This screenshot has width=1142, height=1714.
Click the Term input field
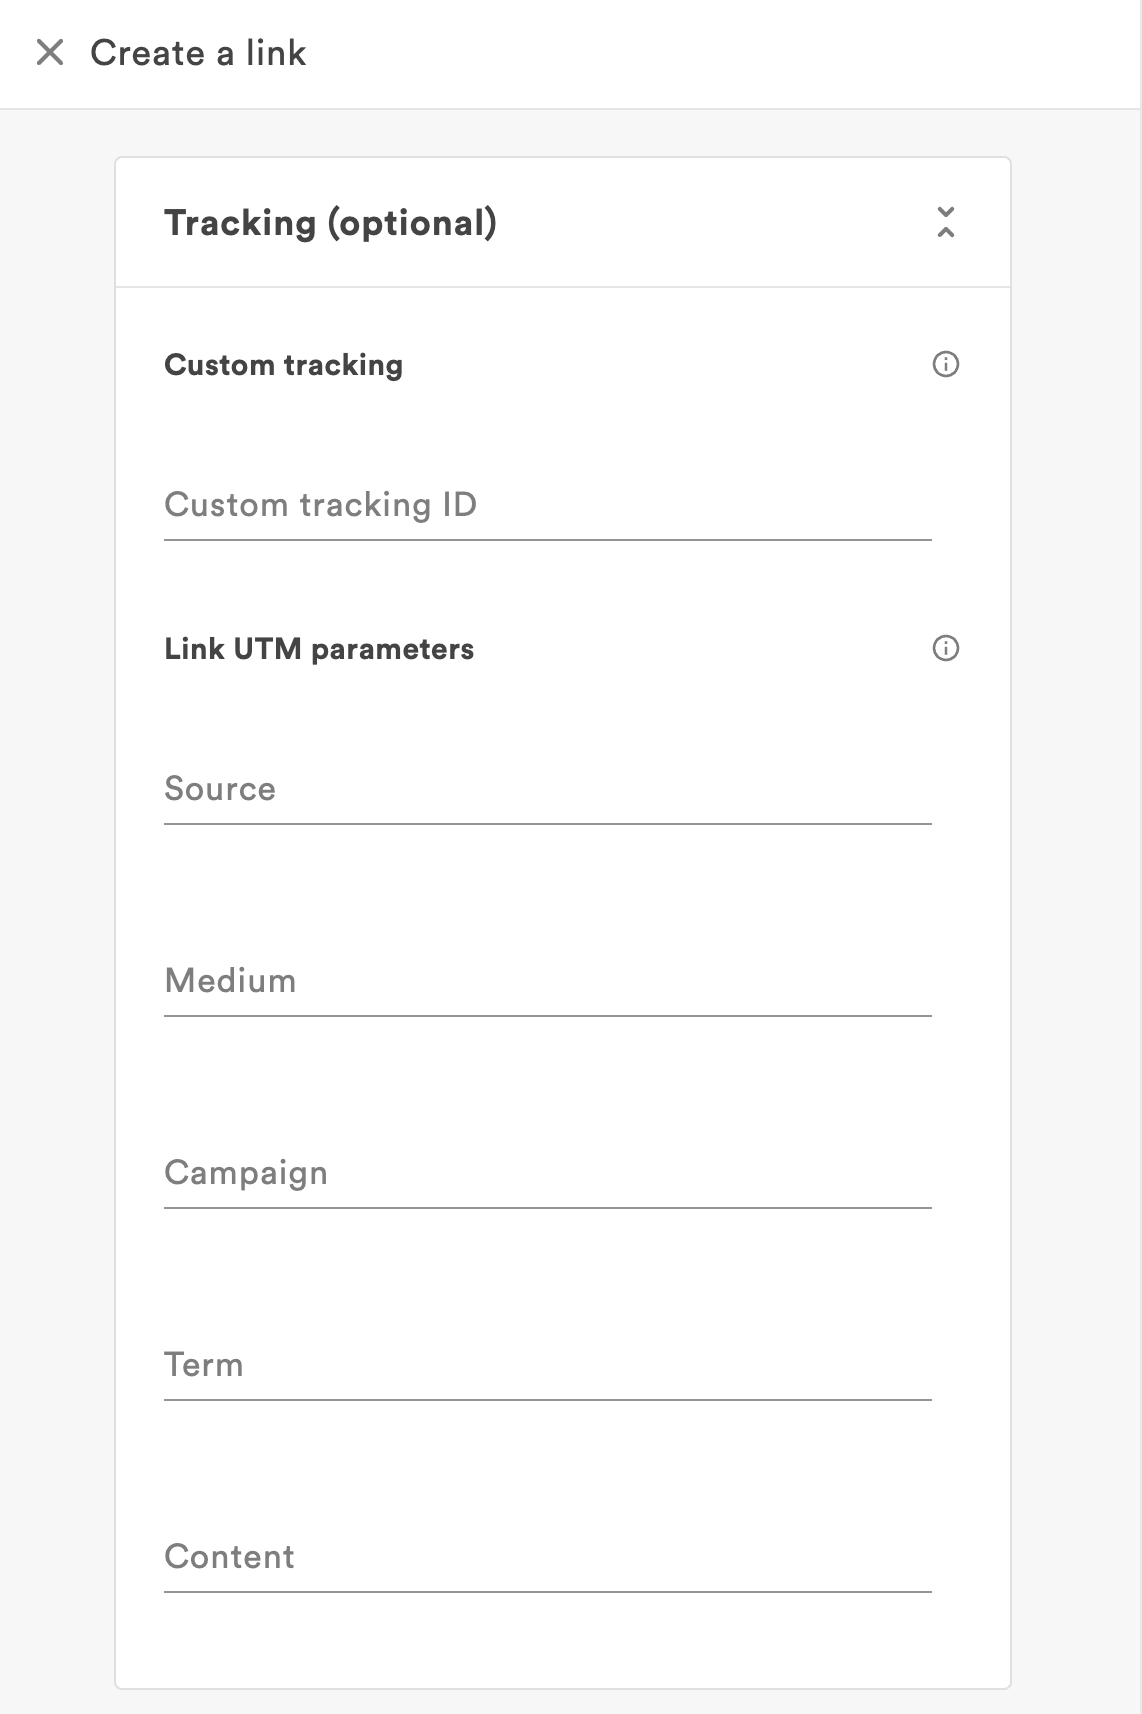(547, 1365)
